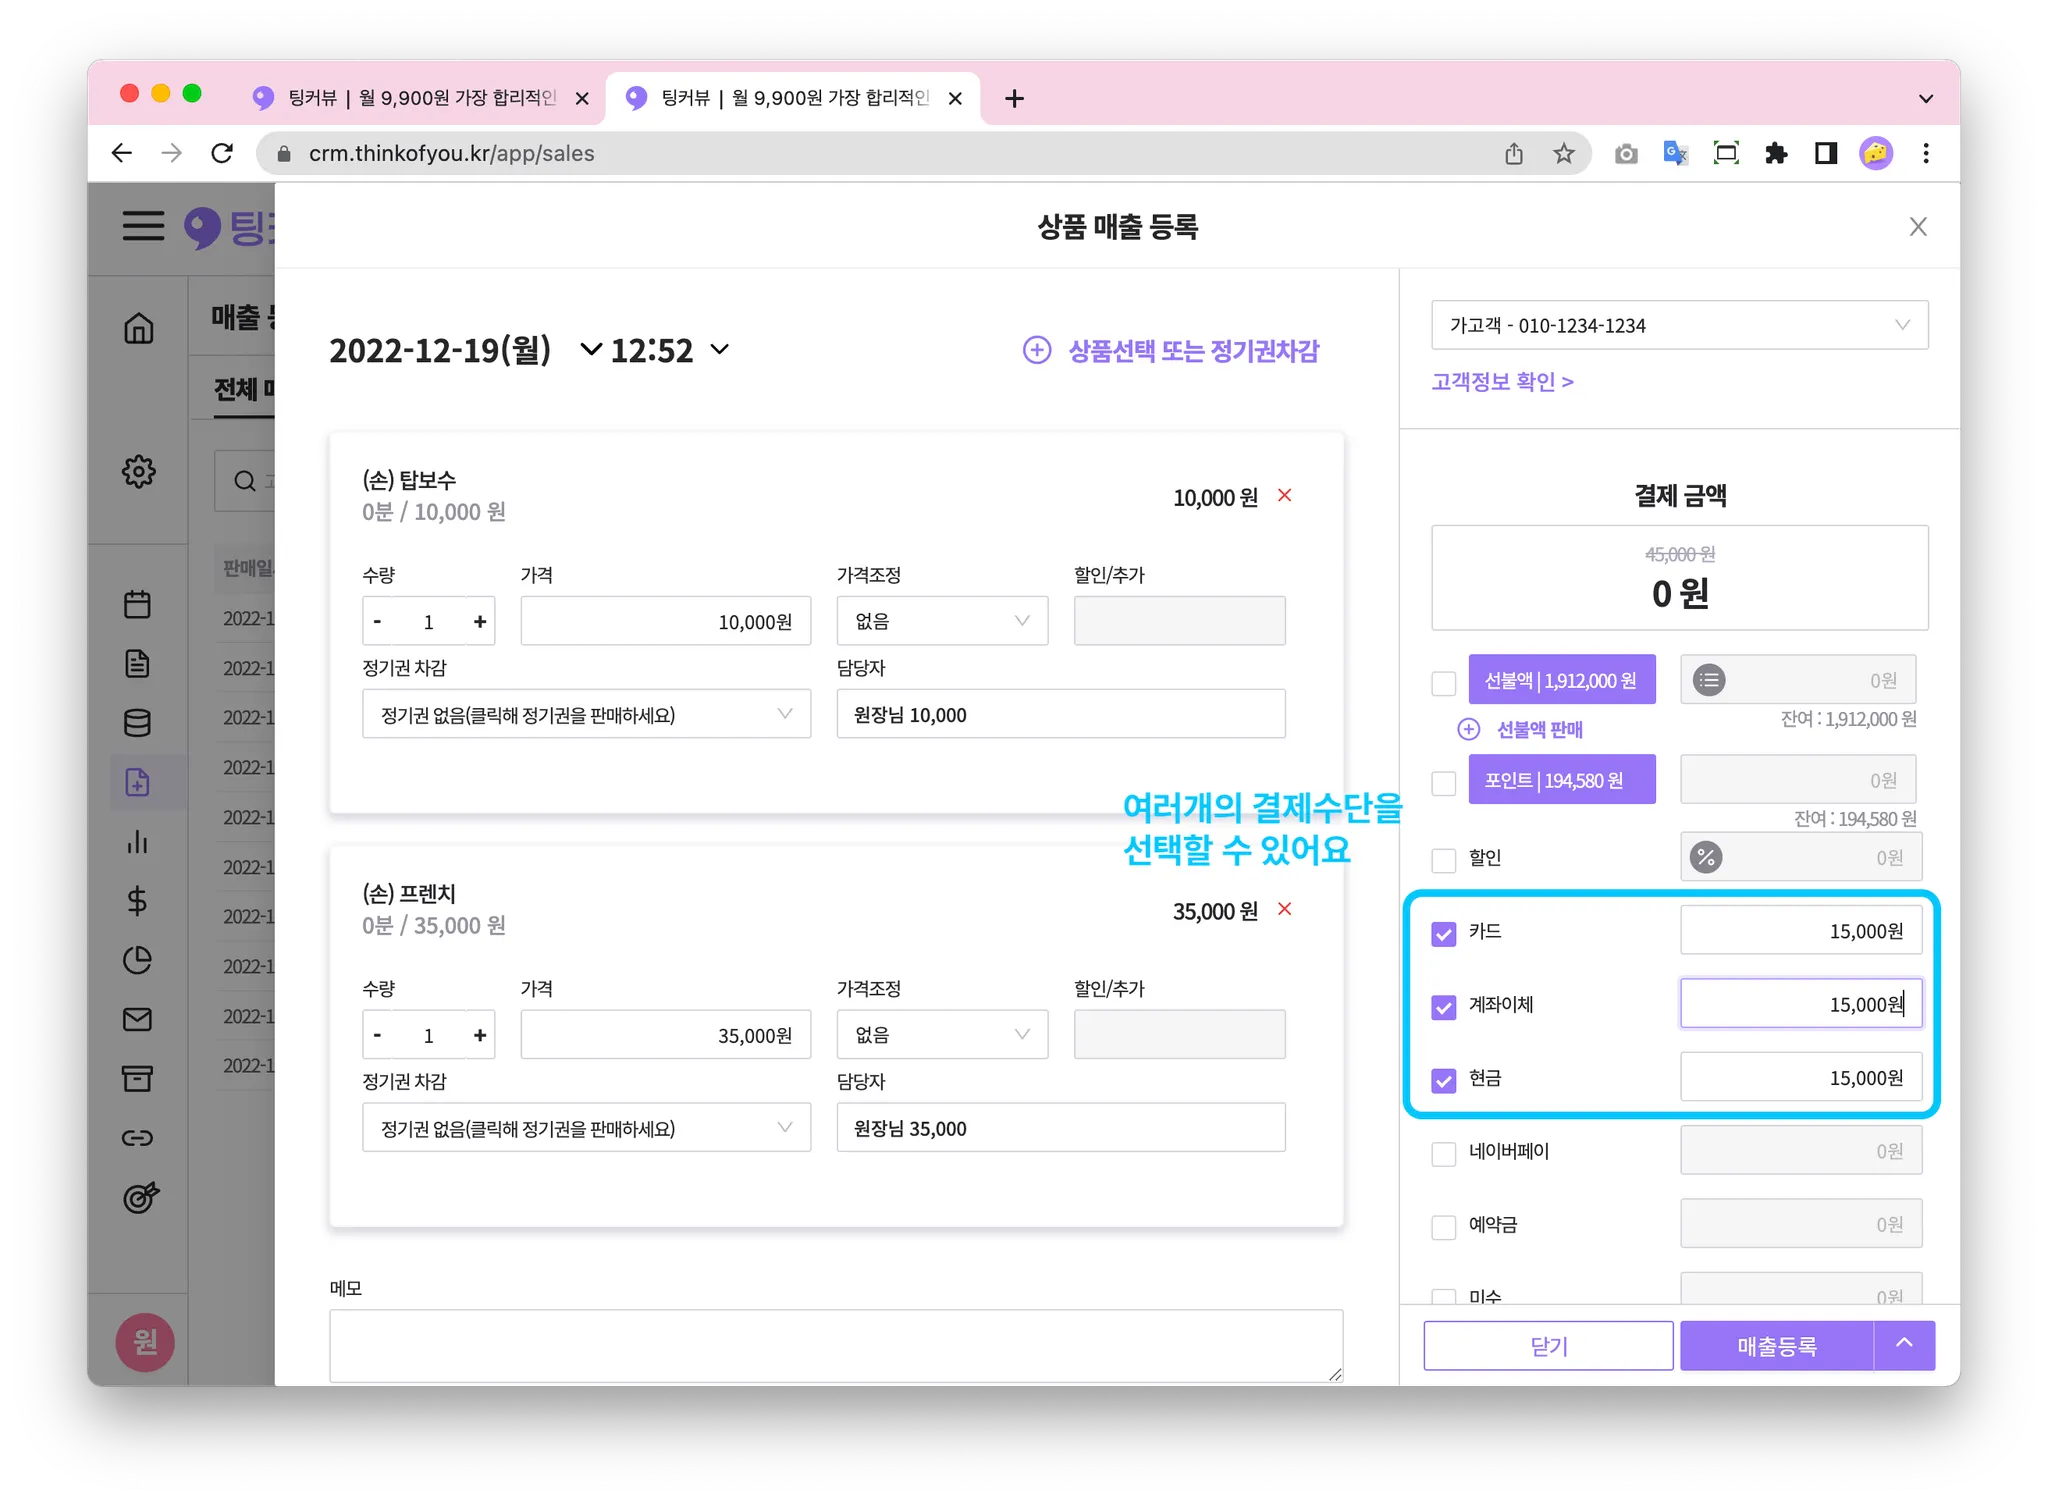Click the percent icon in 할인 field
Viewport: 2048px width, 1502px height.
(x=1706, y=858)
